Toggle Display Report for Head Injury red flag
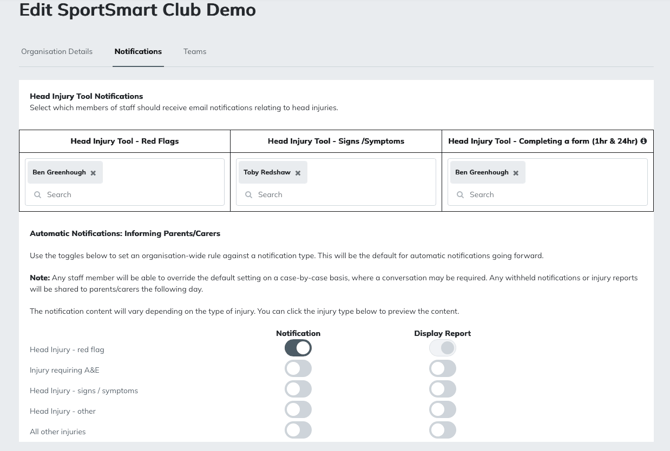Image resolution: width=670 pixels, height=451 pixels. pos(442,348)
